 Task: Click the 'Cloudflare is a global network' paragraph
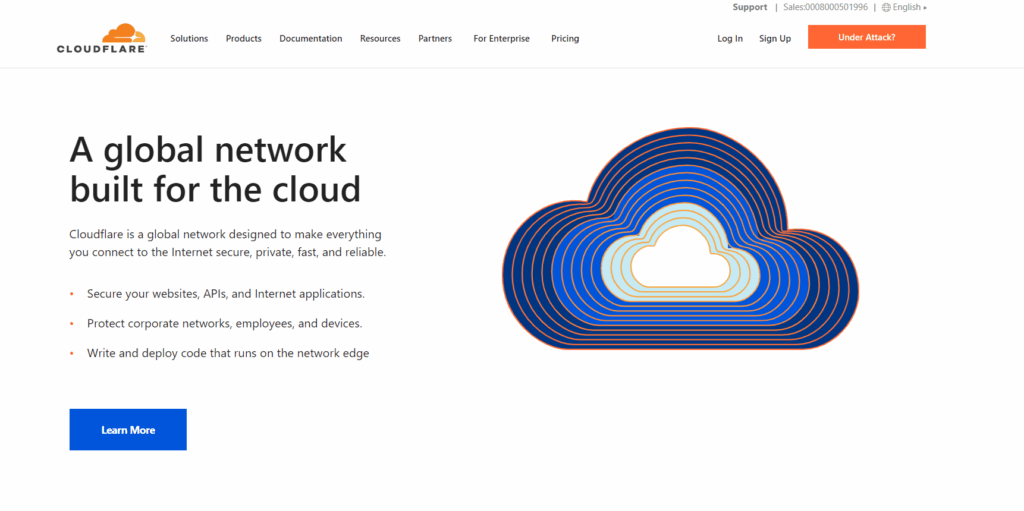click(x=228, y=243)
